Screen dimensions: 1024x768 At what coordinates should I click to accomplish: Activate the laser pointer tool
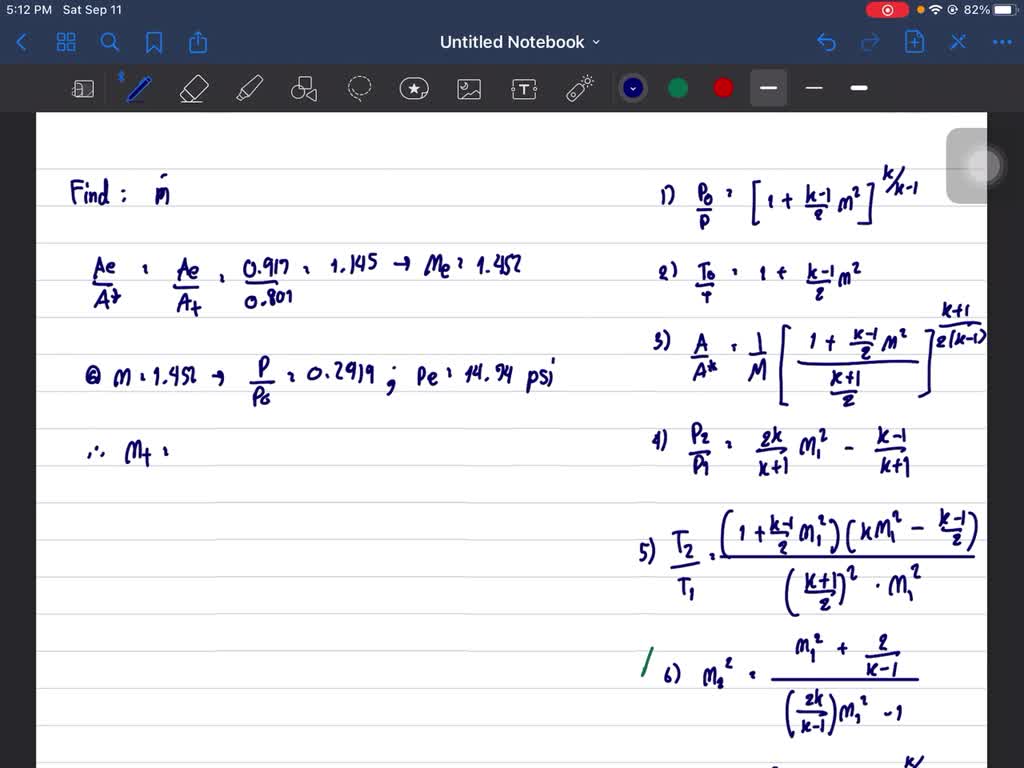[x=579, y=88]
